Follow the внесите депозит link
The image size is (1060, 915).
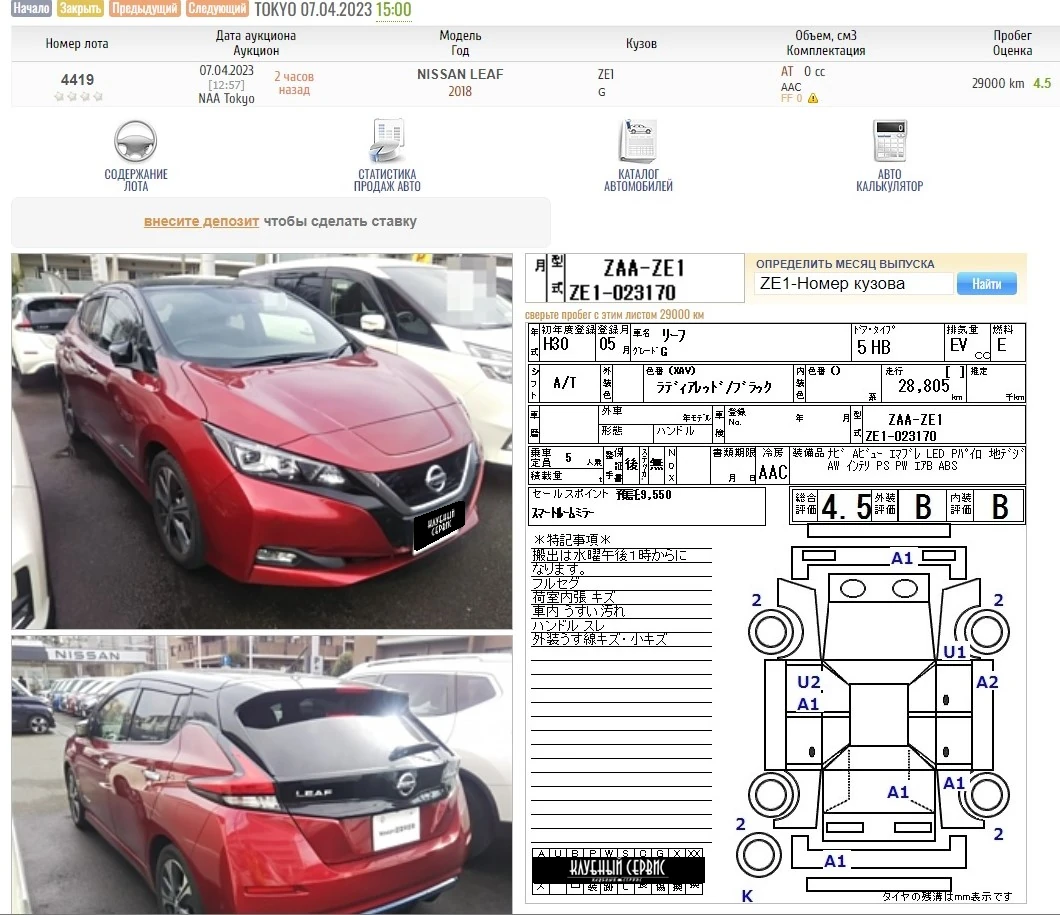[201, 221]
